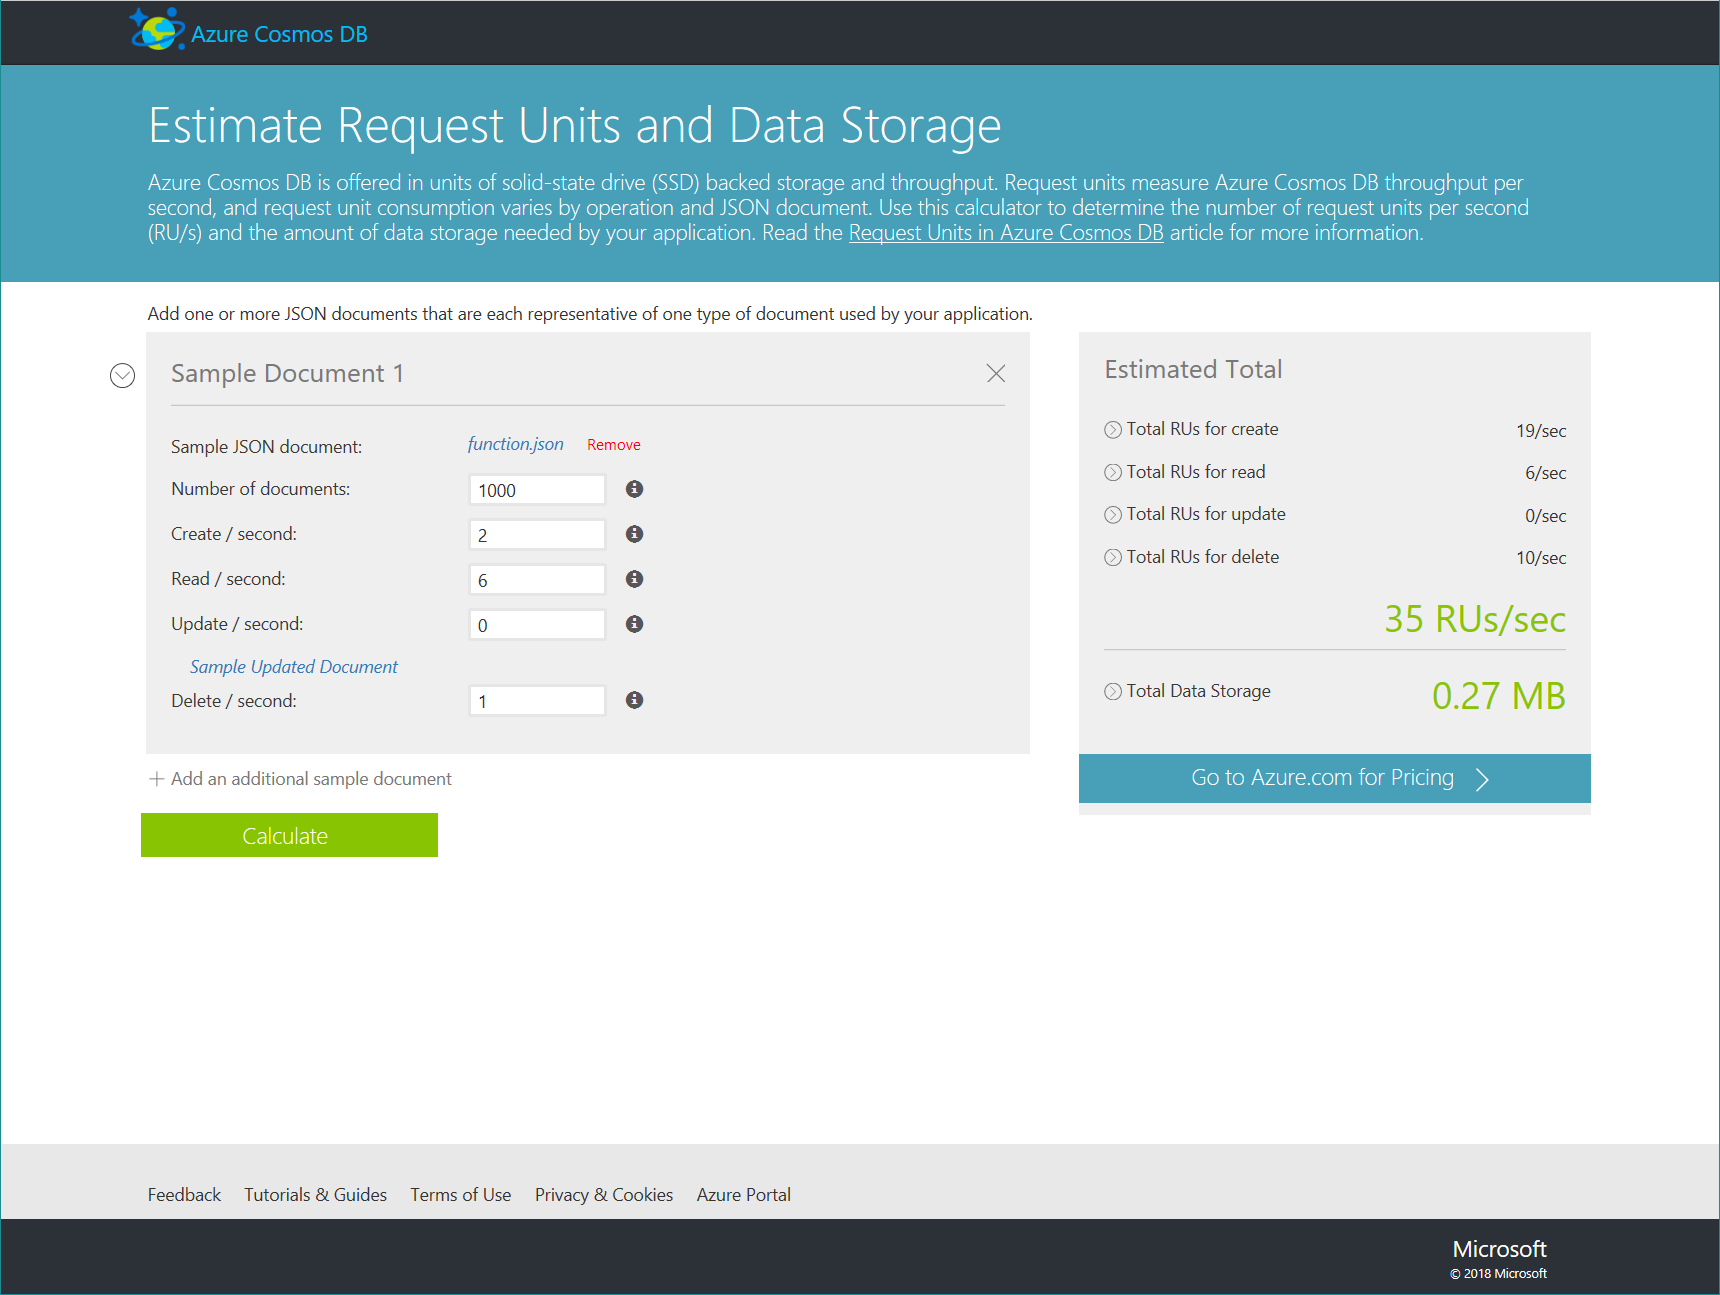The height and width of the screenshot is (1295, 1720).
Task: Open info icon for Read / second
Action: click(634, 579)
